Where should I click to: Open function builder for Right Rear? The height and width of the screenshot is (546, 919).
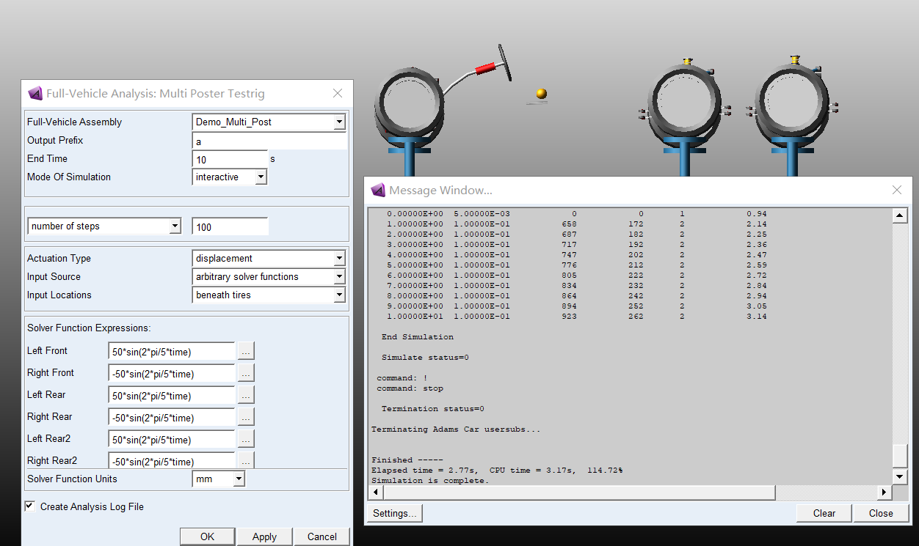point(246,417)
